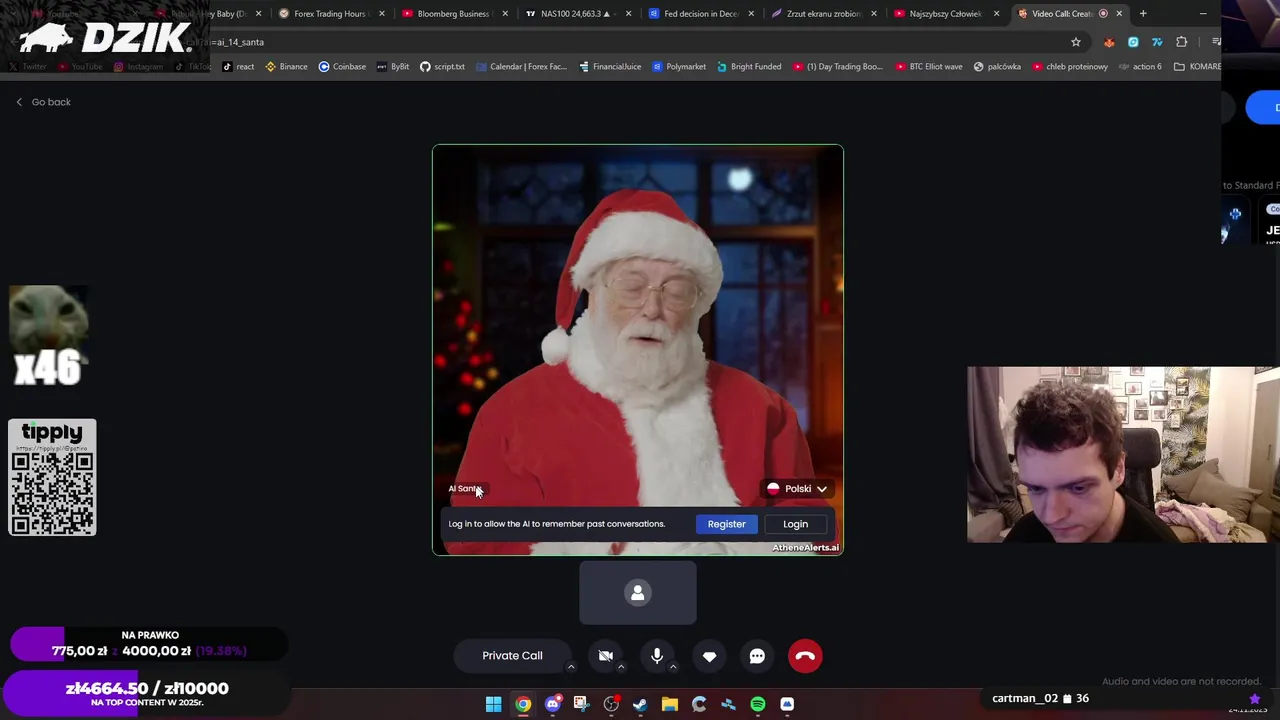
Task: Click the blue square extension icon
Action: click(x=1133, y=42)
